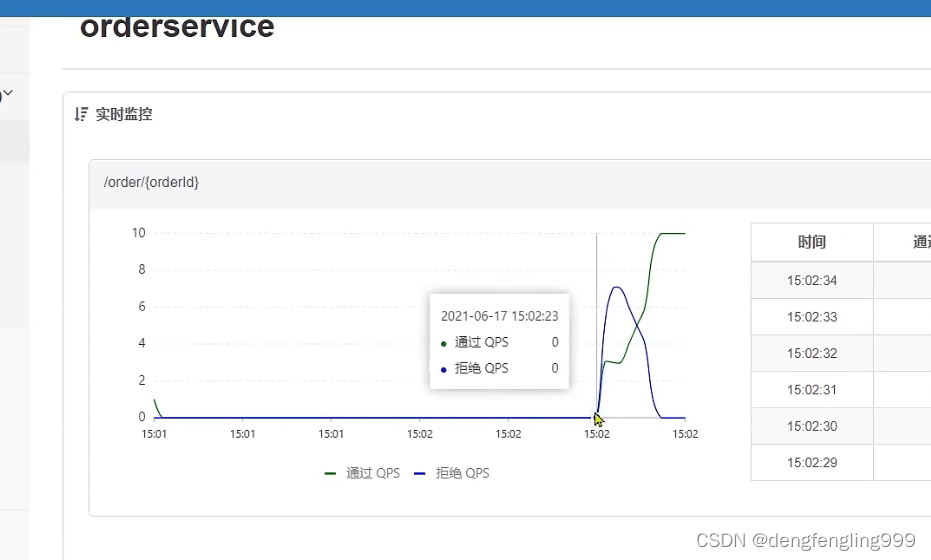
Task: Click the sort icon beside 实时监控
Action: (x=82, y=115)
